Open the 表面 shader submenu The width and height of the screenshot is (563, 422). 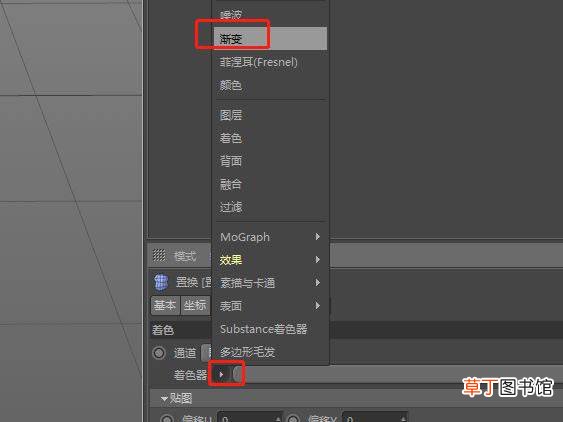click(270, 306)
